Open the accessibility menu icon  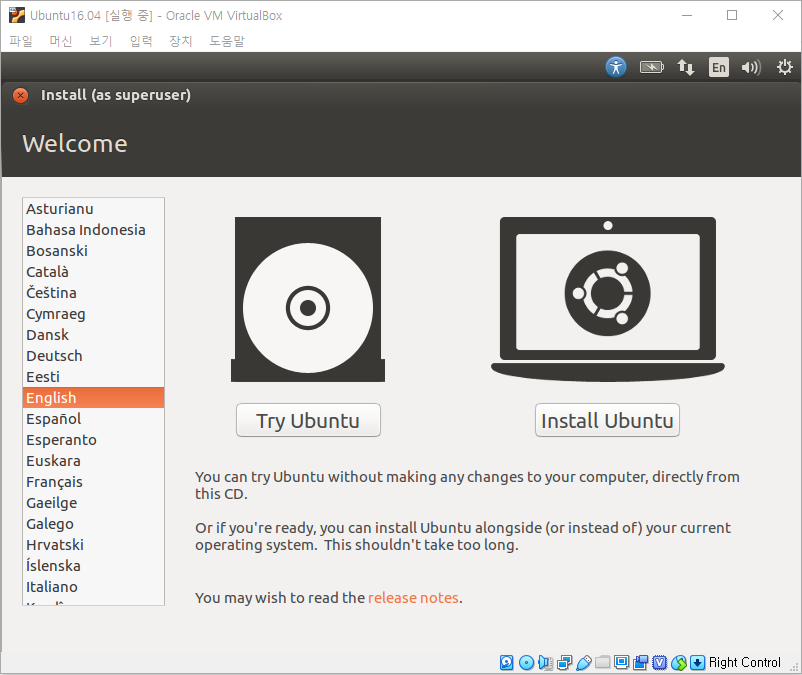pyautogui.click(x=616, y=67)
